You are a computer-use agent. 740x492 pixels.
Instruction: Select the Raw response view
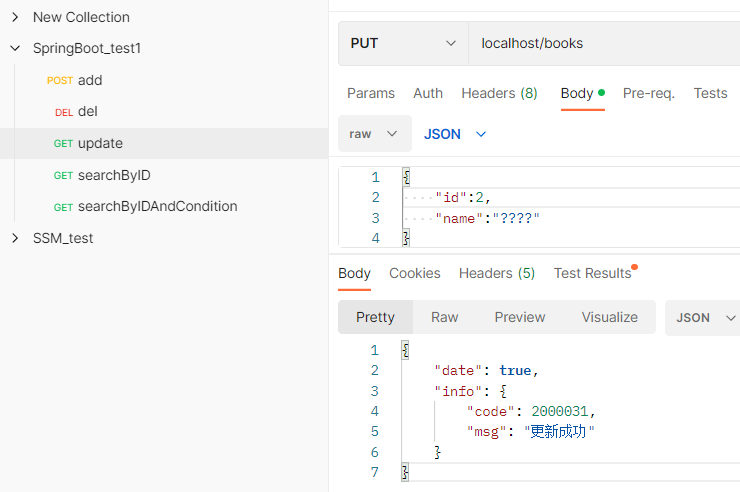(x=444, y=317)
